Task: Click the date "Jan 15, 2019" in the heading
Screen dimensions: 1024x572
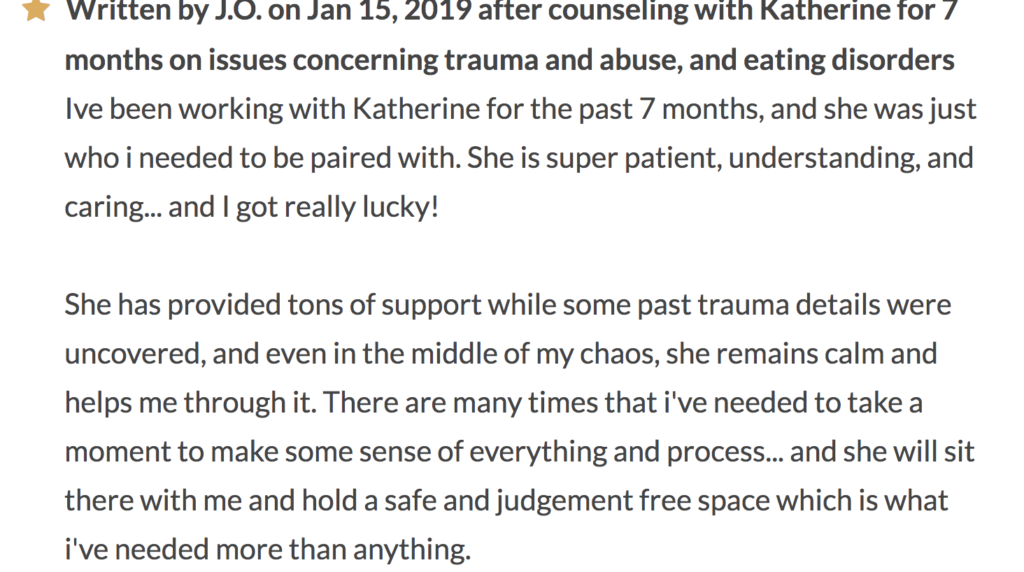Action: (389, 10)
